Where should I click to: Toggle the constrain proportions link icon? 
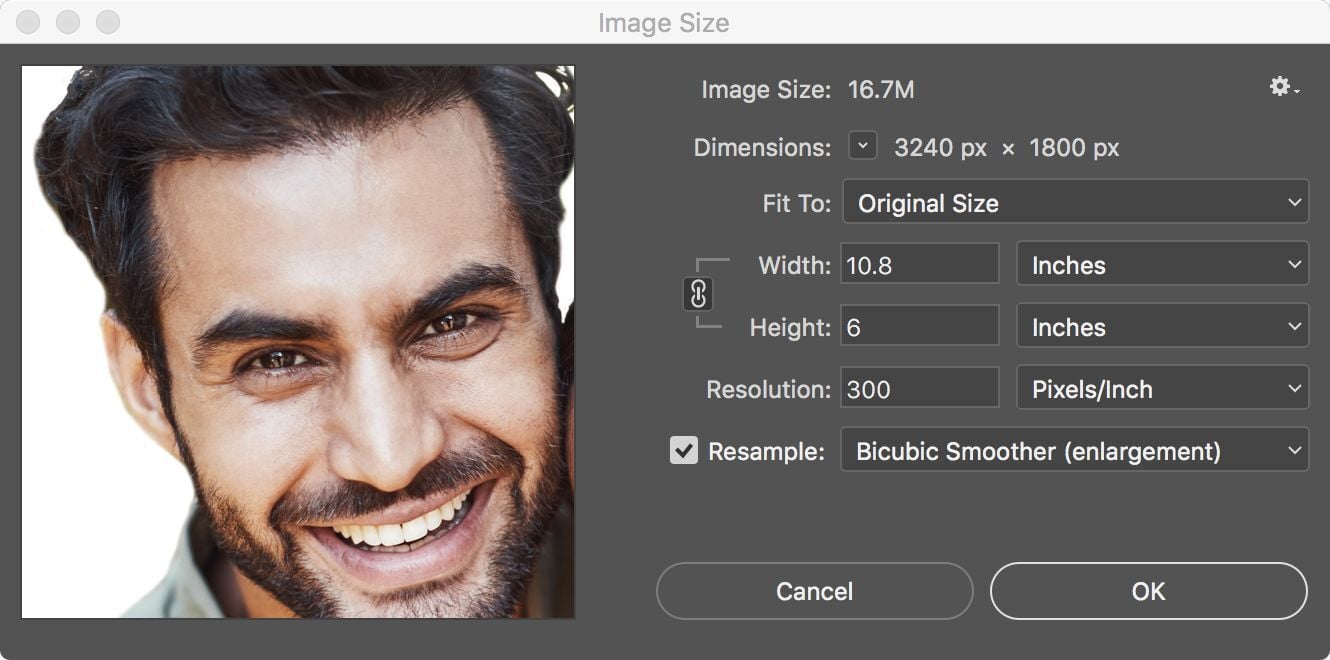click(x=699, y=294)
